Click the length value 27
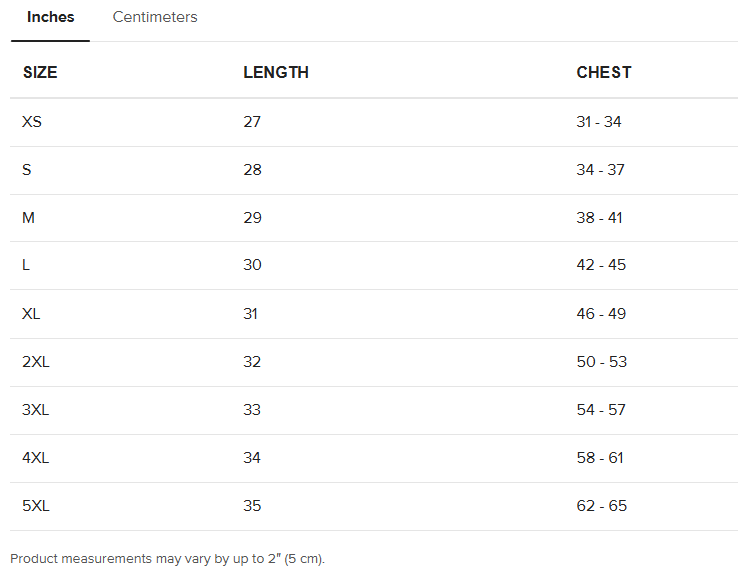 point(252,122)
